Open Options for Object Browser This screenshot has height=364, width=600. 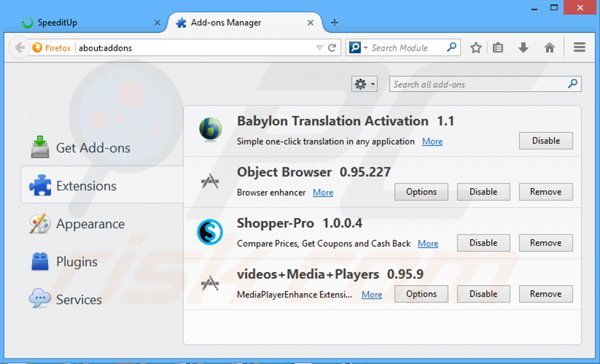(421, 192)
